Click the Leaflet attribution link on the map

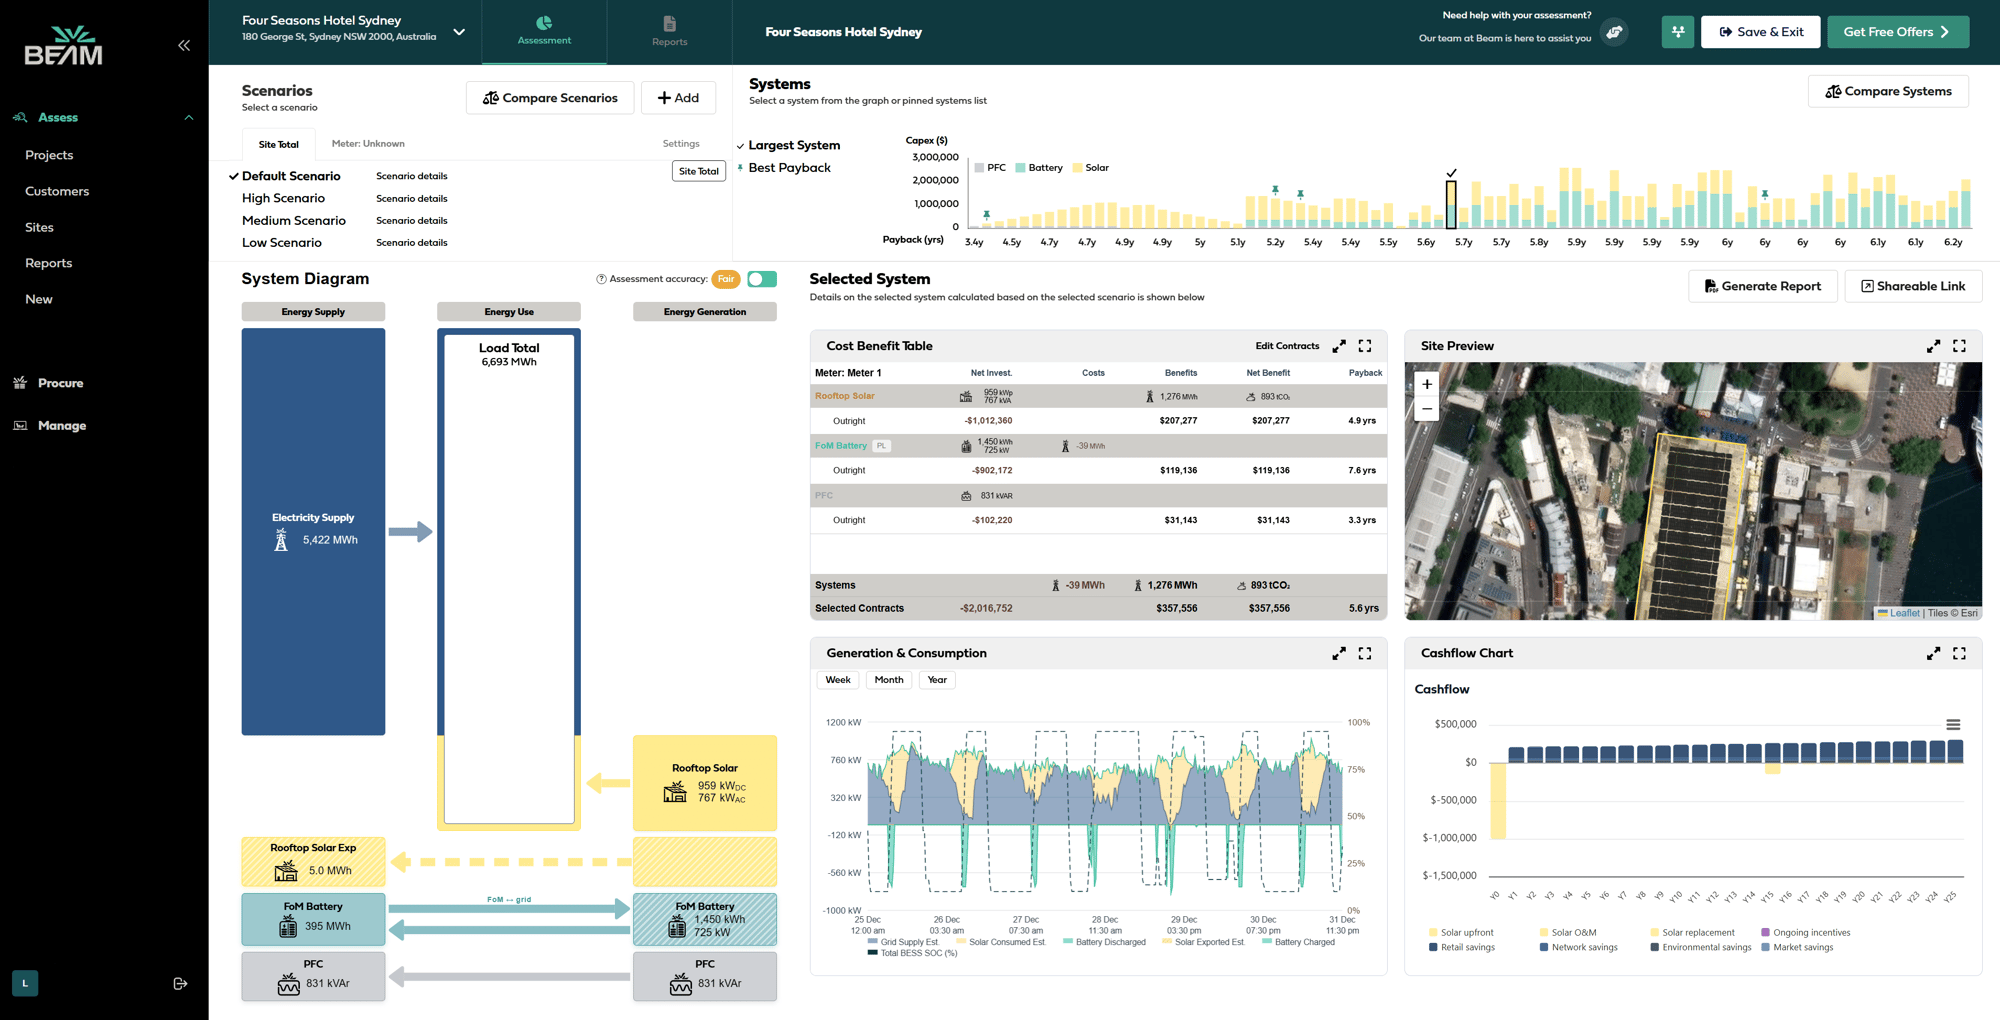1904,613
